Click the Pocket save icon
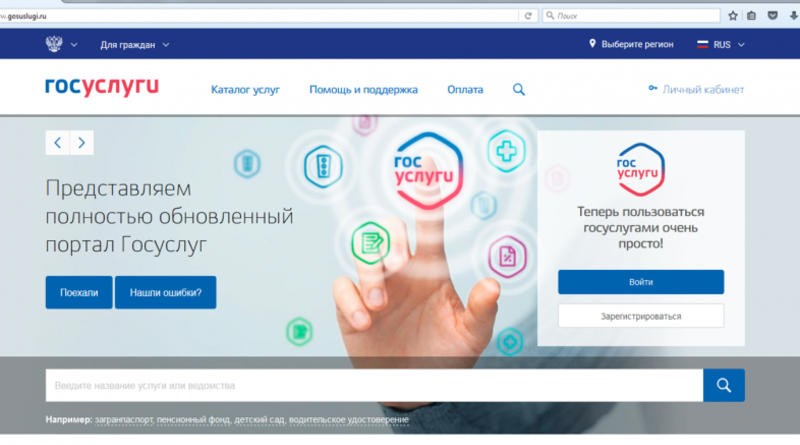 point(772,16)
